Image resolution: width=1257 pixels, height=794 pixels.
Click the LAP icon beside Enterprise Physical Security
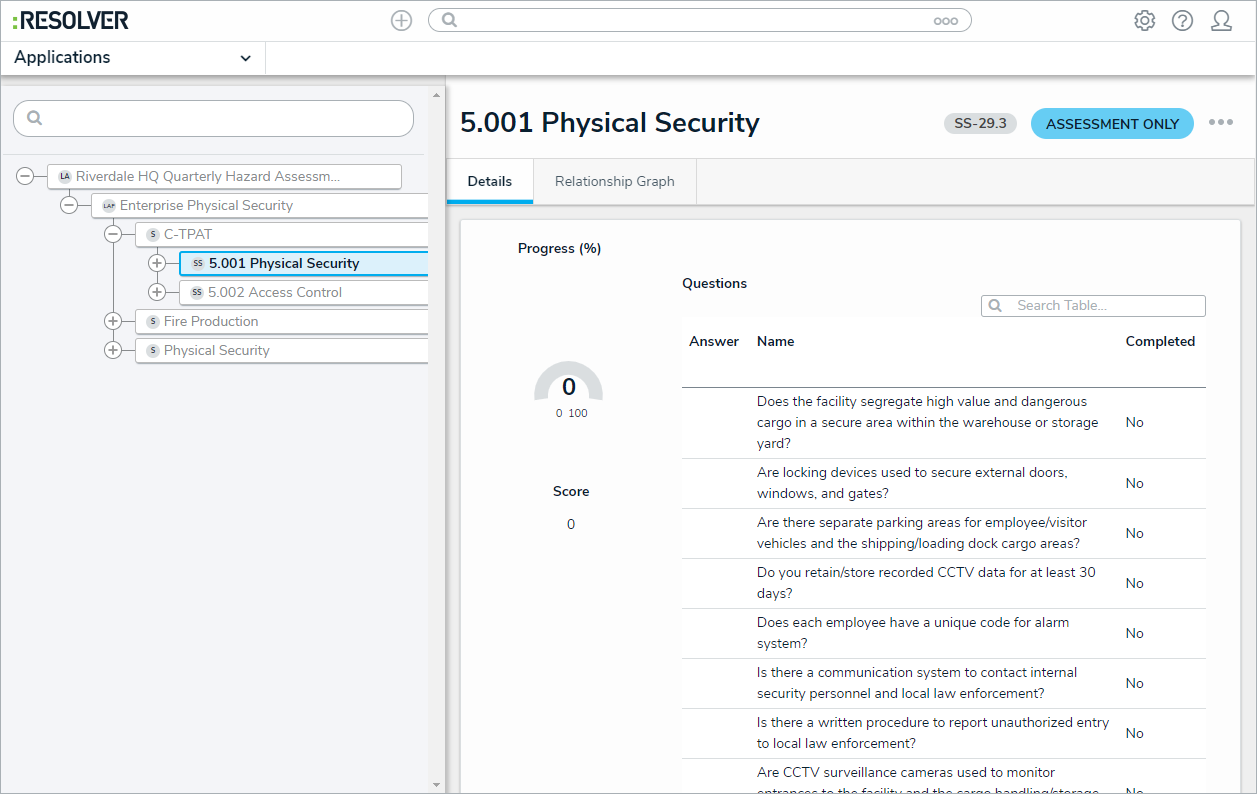click(x=109, y=205)
